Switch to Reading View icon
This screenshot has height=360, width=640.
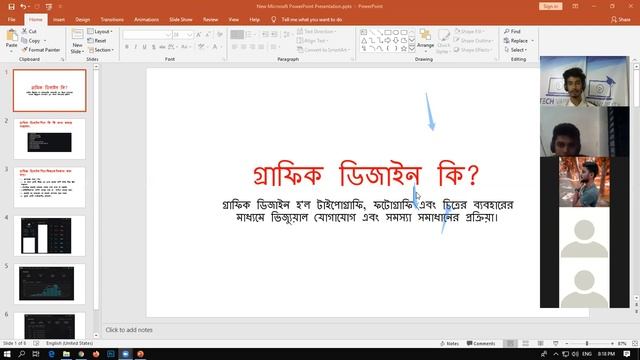coord(540,344)
